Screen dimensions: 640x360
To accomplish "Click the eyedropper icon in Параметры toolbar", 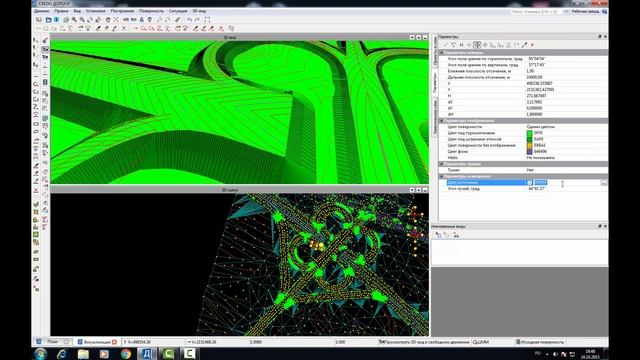I will [x=524, y=45].
